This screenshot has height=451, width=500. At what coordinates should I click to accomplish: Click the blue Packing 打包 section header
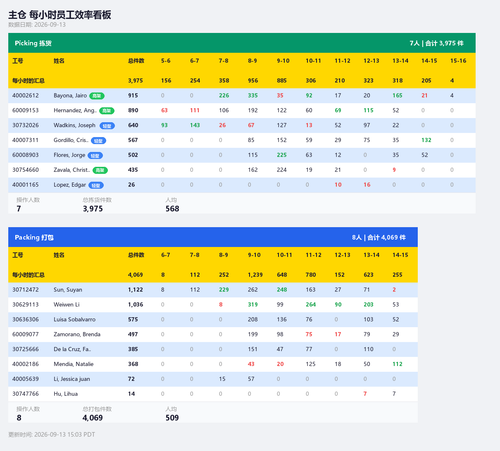click(213, 237)
